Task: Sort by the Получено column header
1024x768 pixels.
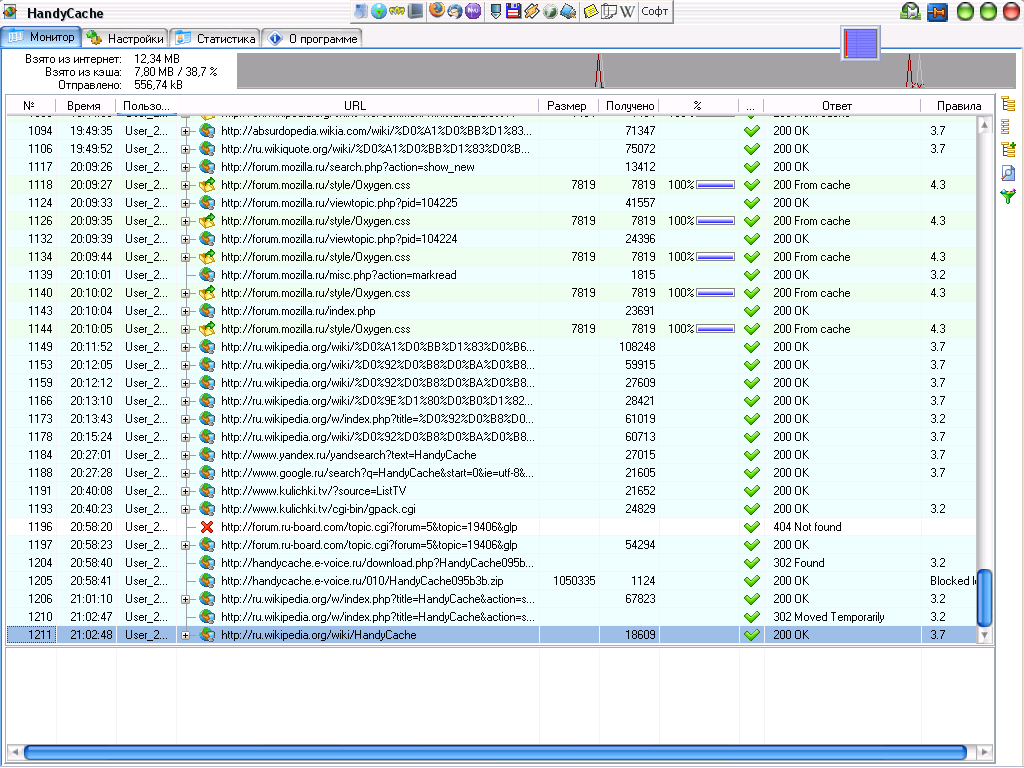Action: (629, 106)
